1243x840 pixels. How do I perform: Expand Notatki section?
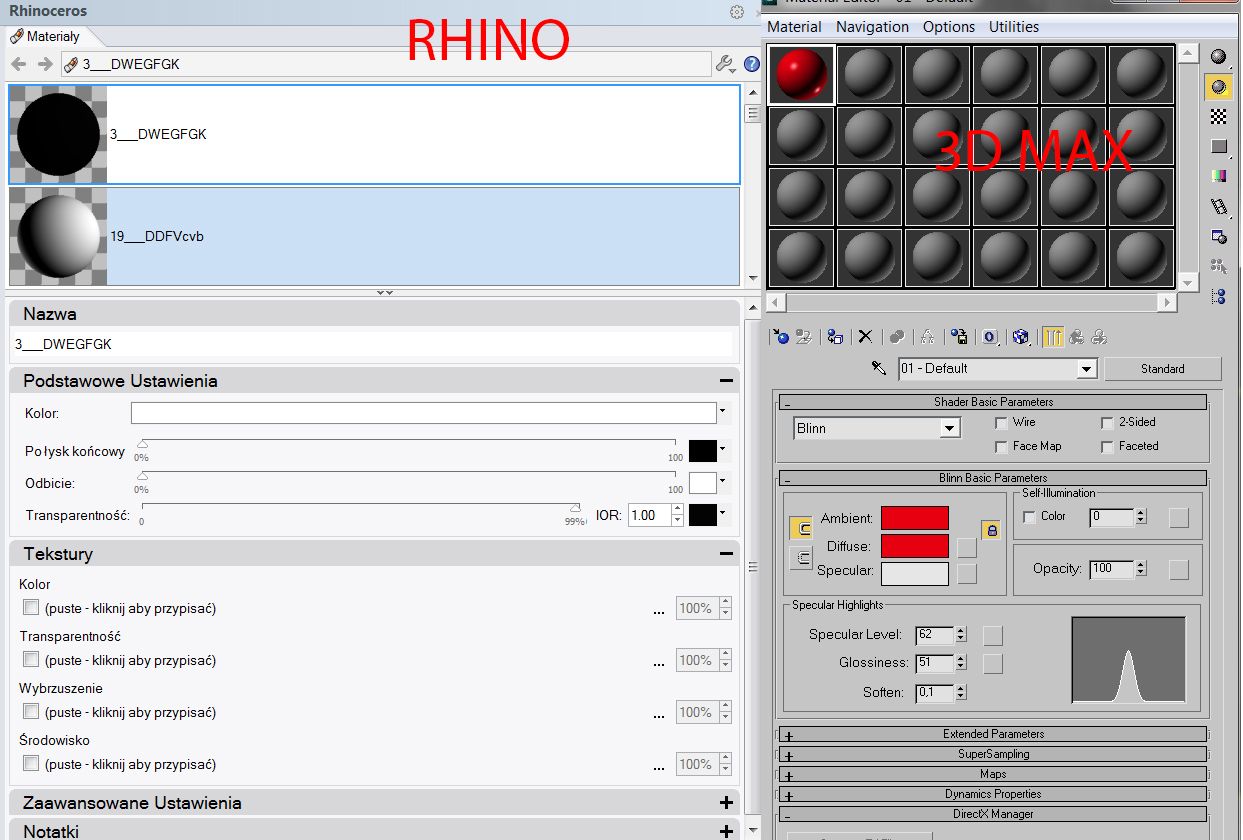[x=726, y=831]
